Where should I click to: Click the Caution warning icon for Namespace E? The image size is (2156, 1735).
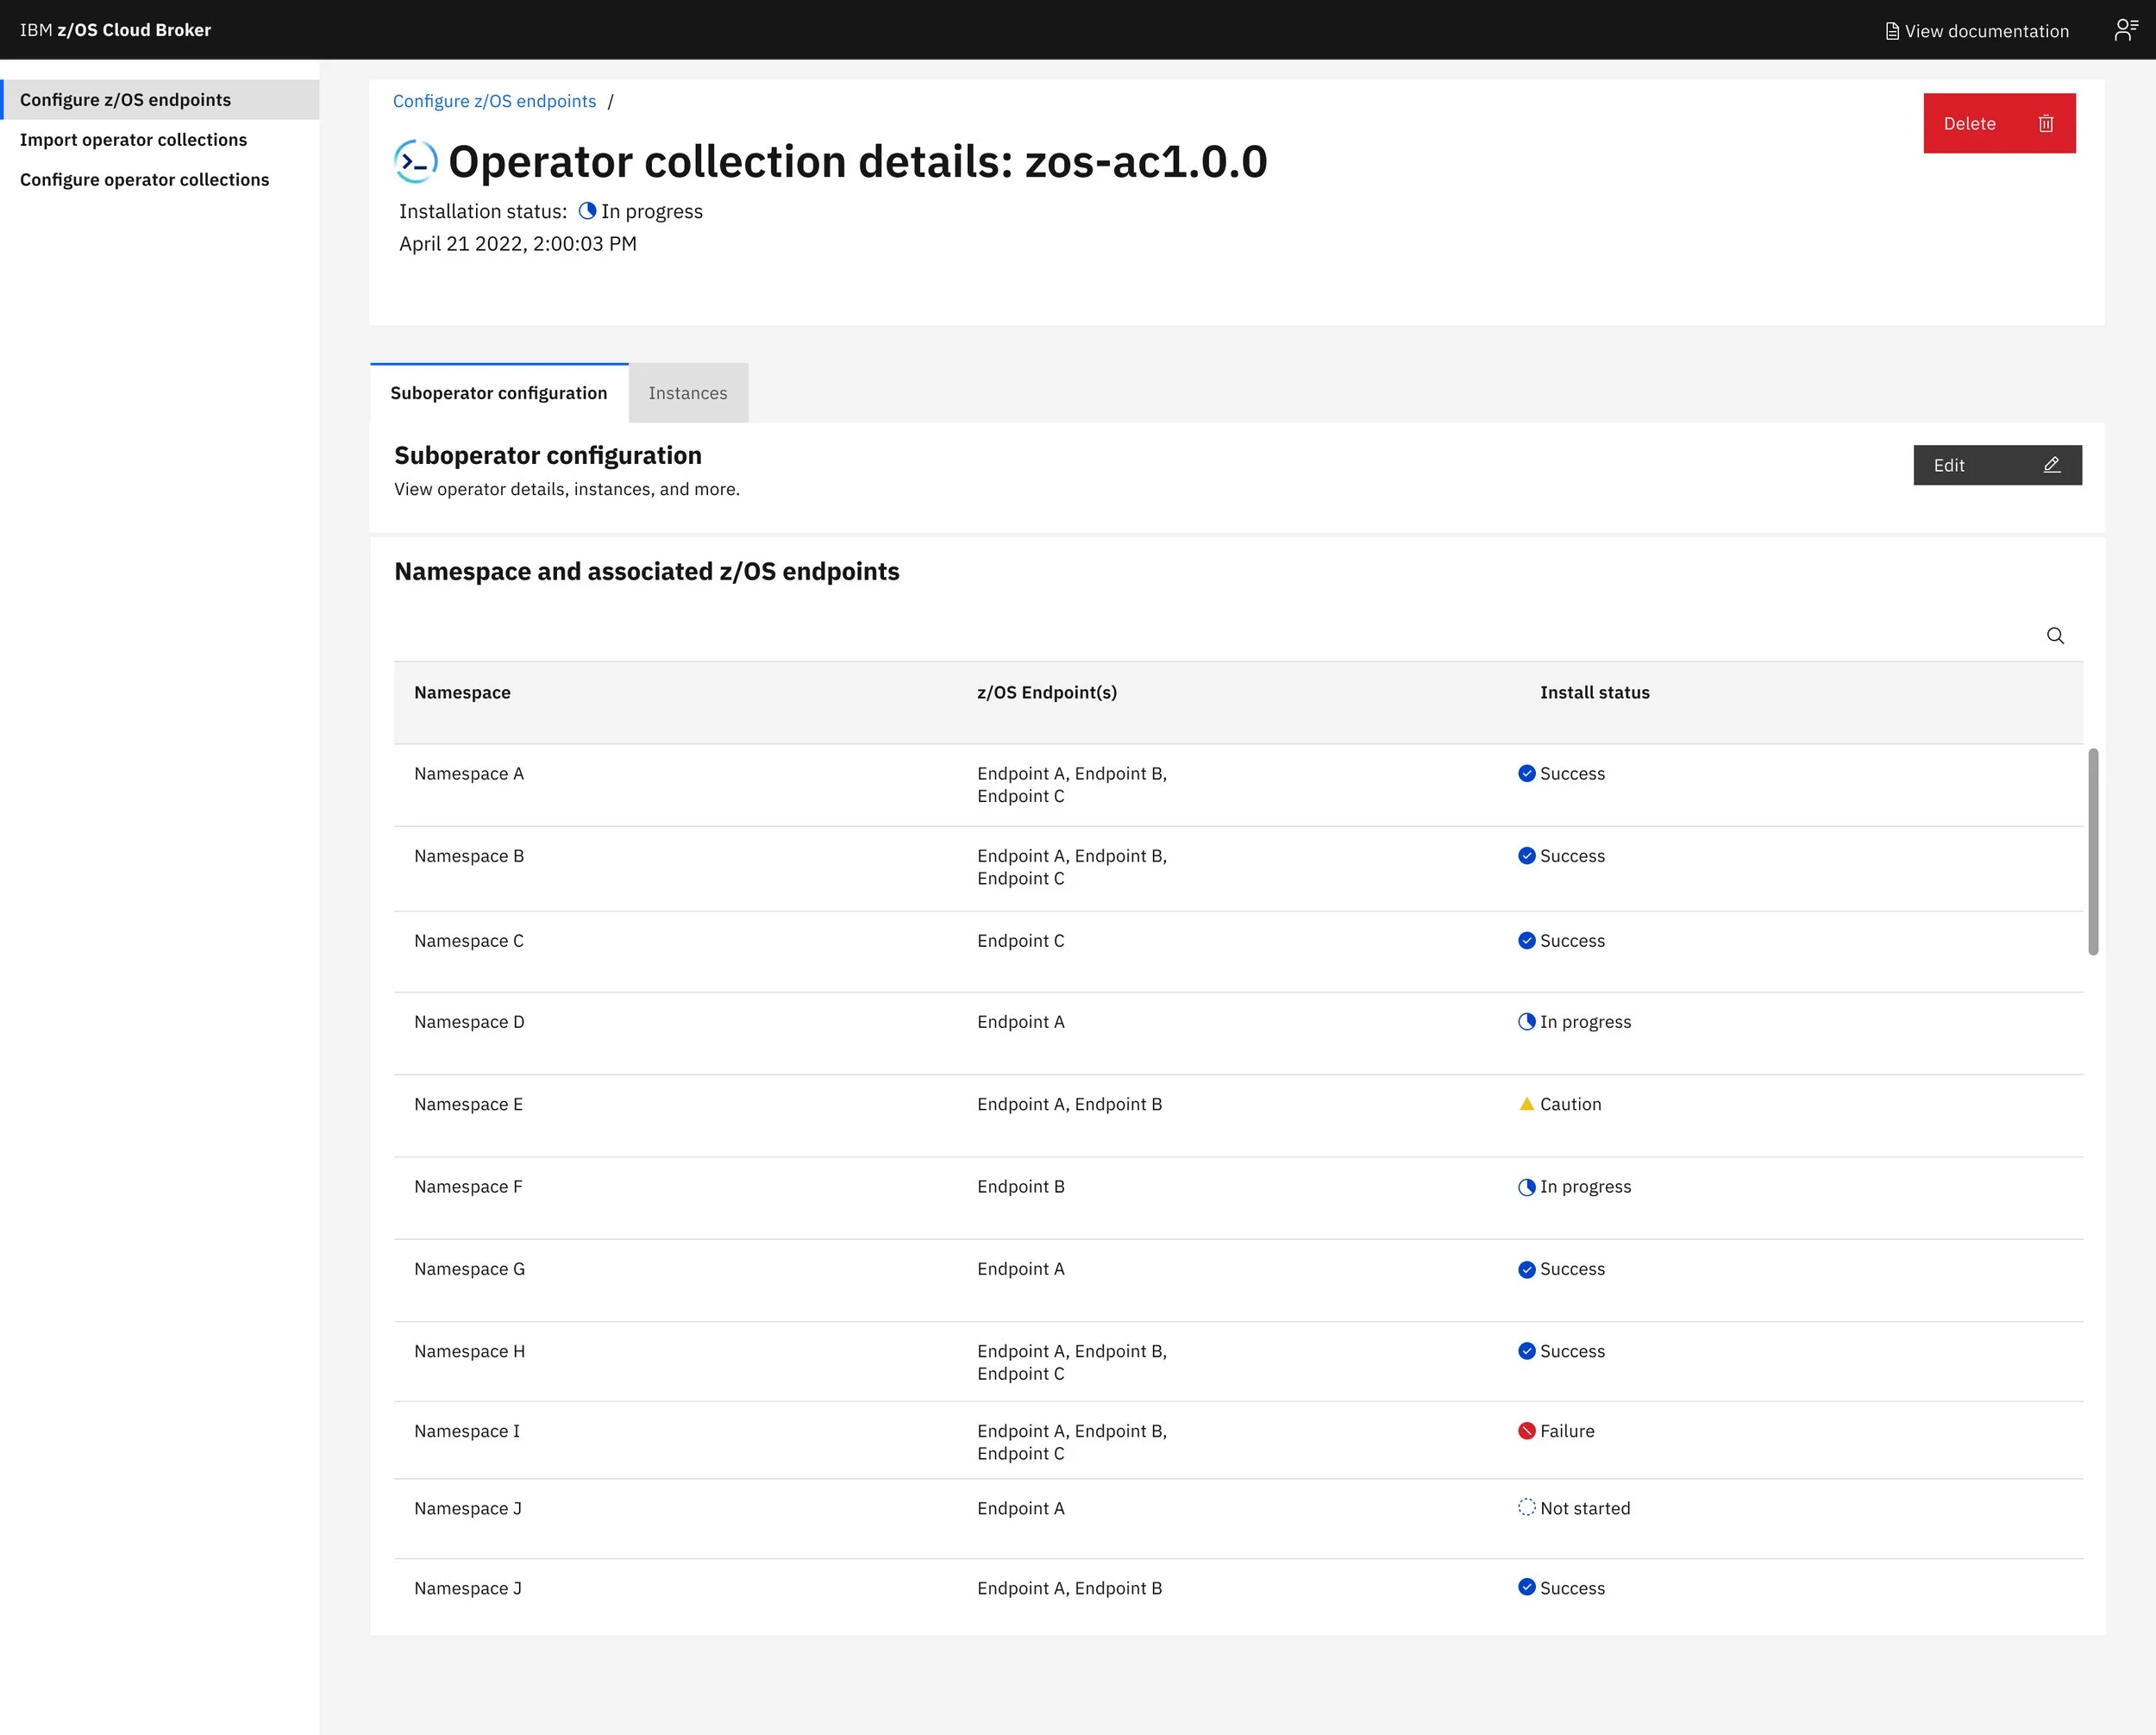(1526, 1104)
